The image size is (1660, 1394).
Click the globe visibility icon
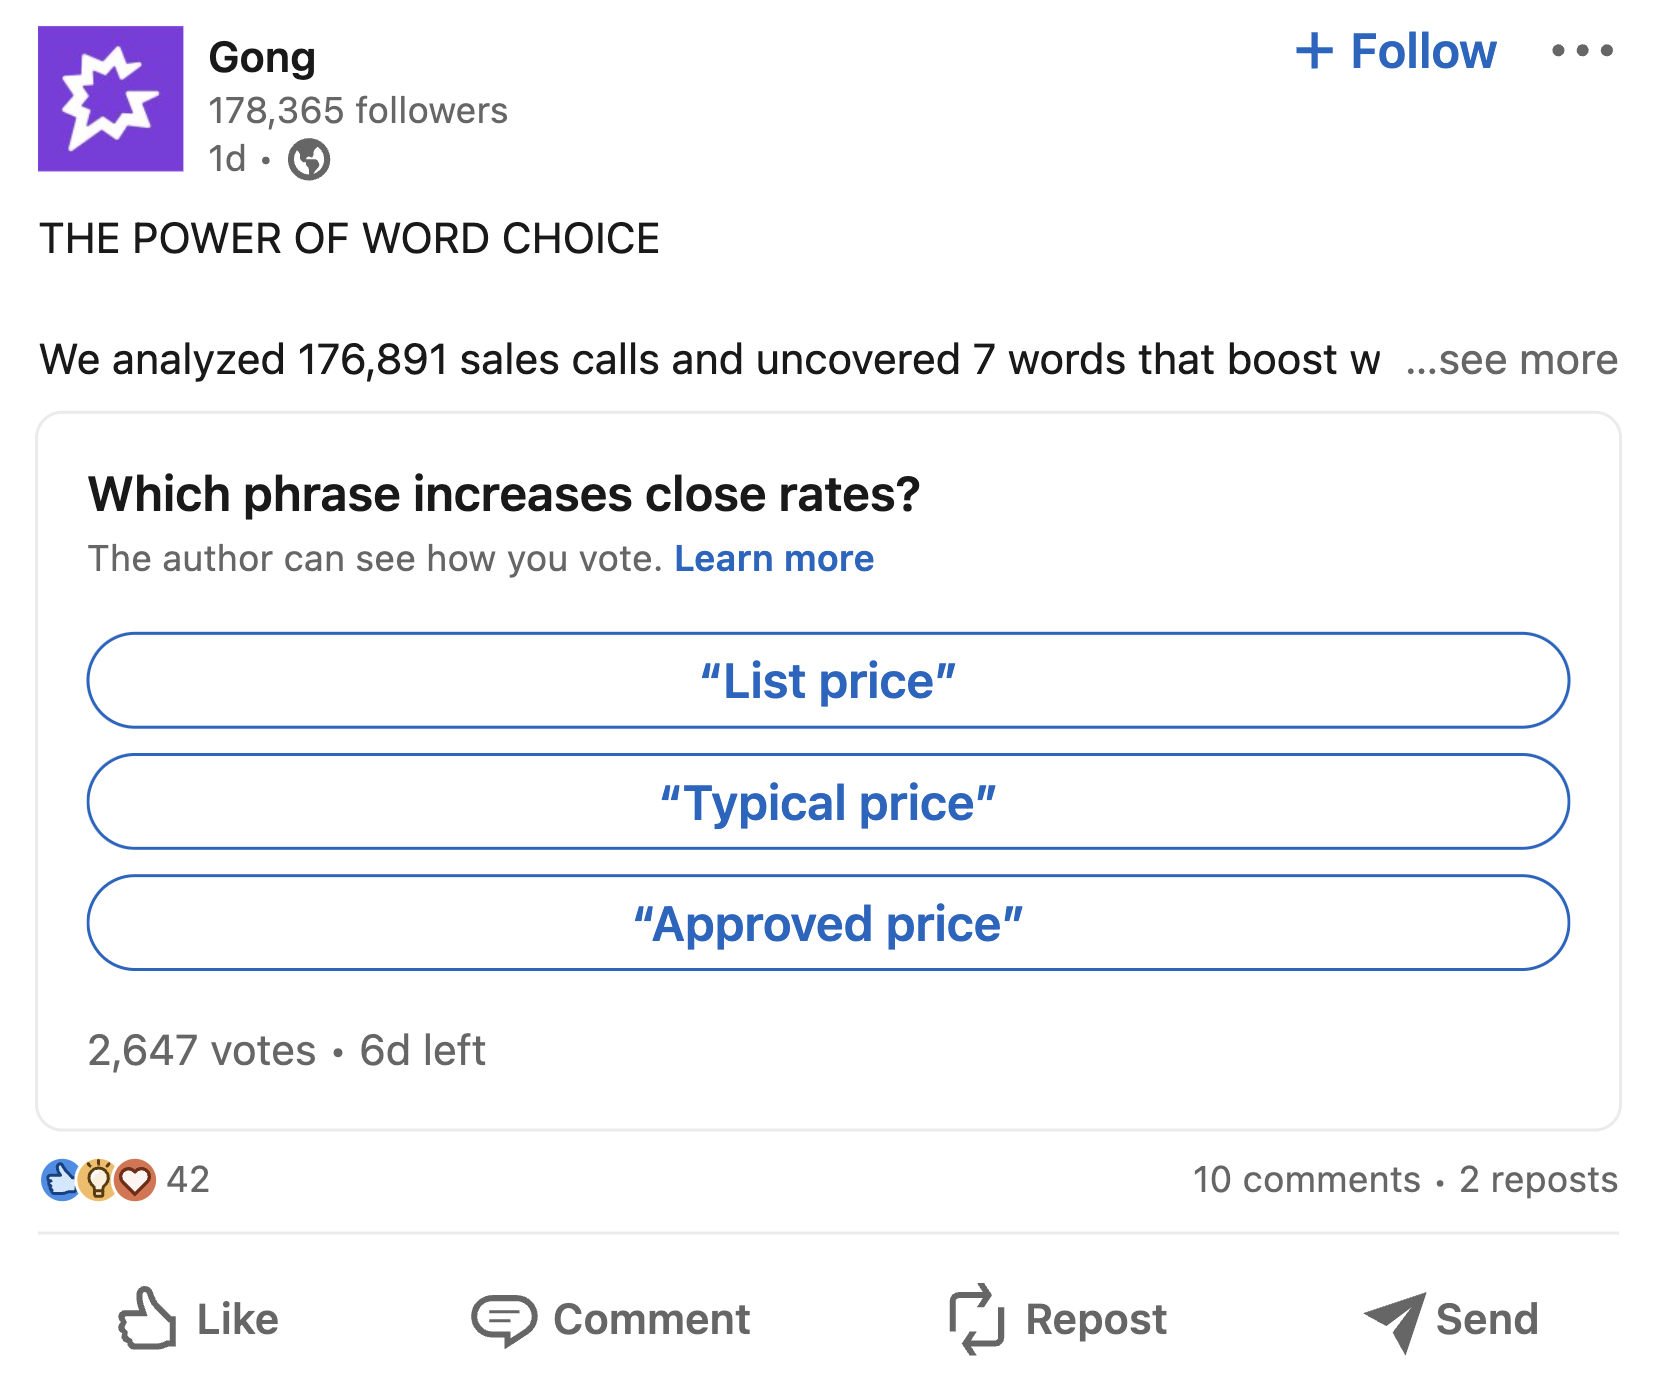pos(309,159)
